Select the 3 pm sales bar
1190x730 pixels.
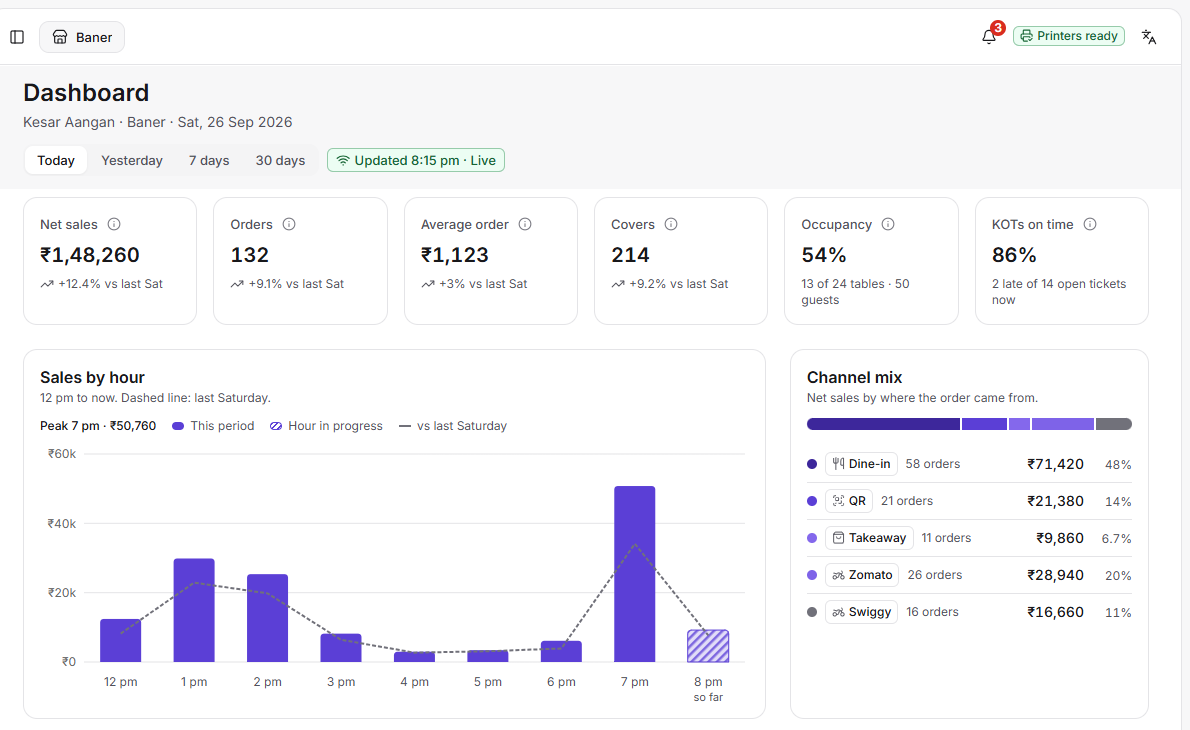[x=341, y=648]
